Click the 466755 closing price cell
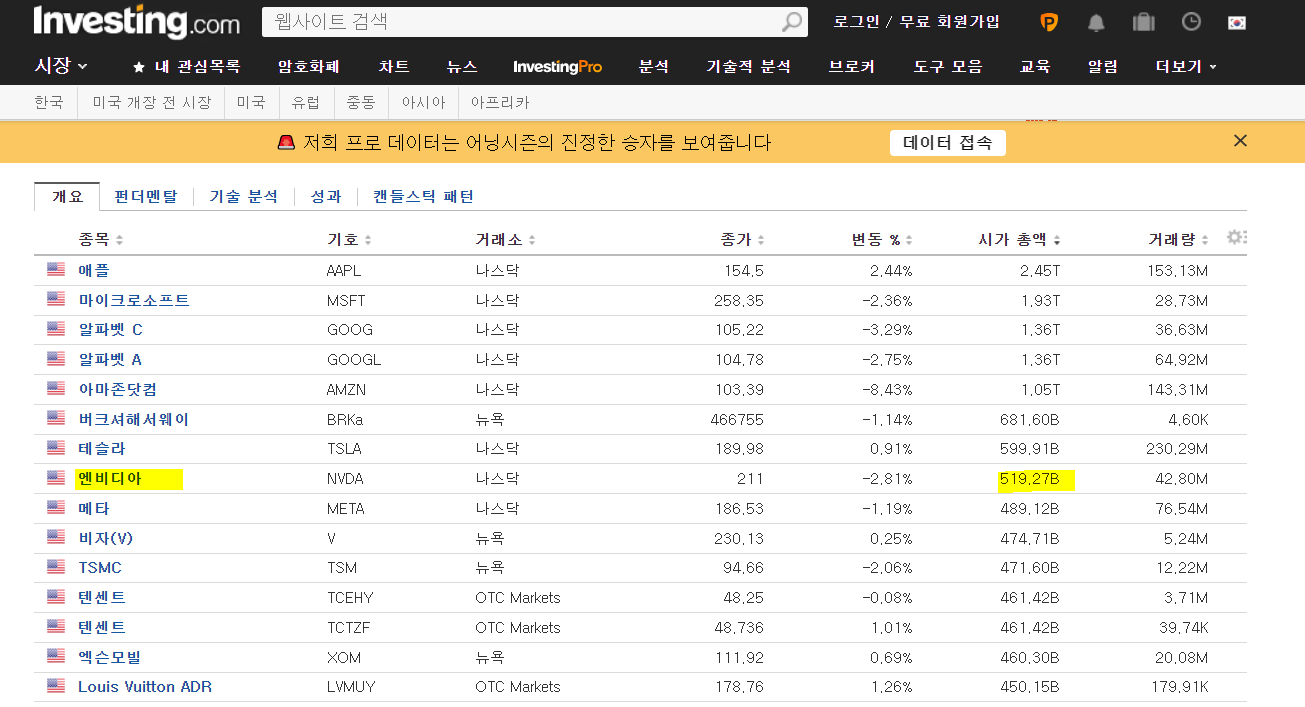This screenshot has width=1305, height=707. point(737,419)
